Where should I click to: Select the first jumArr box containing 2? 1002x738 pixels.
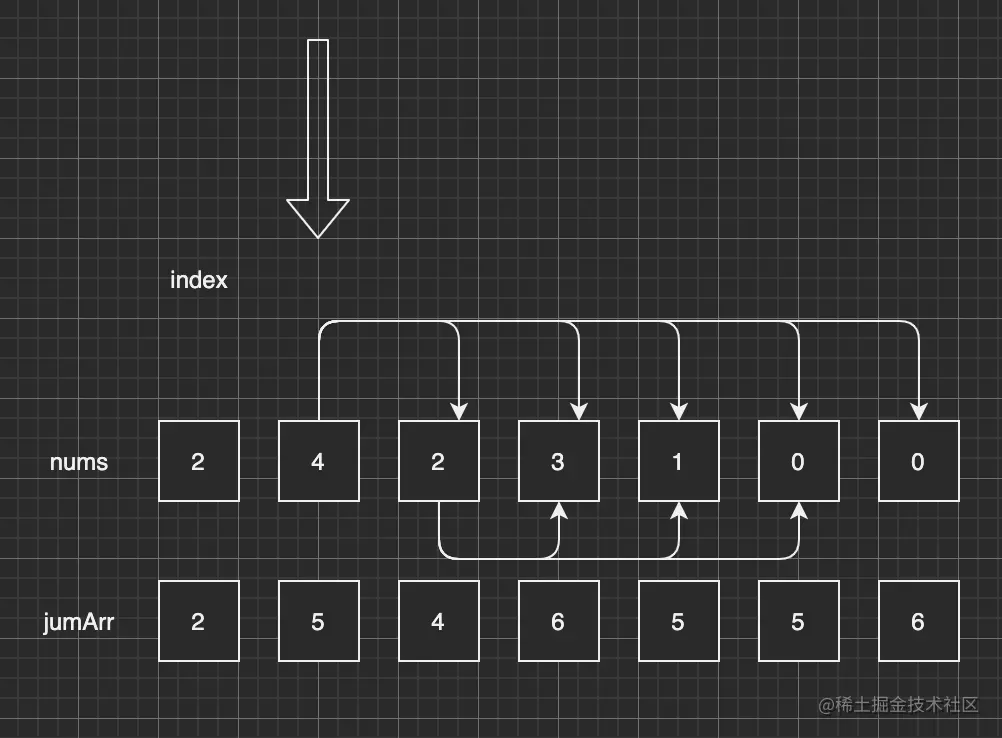pos(198,621)
